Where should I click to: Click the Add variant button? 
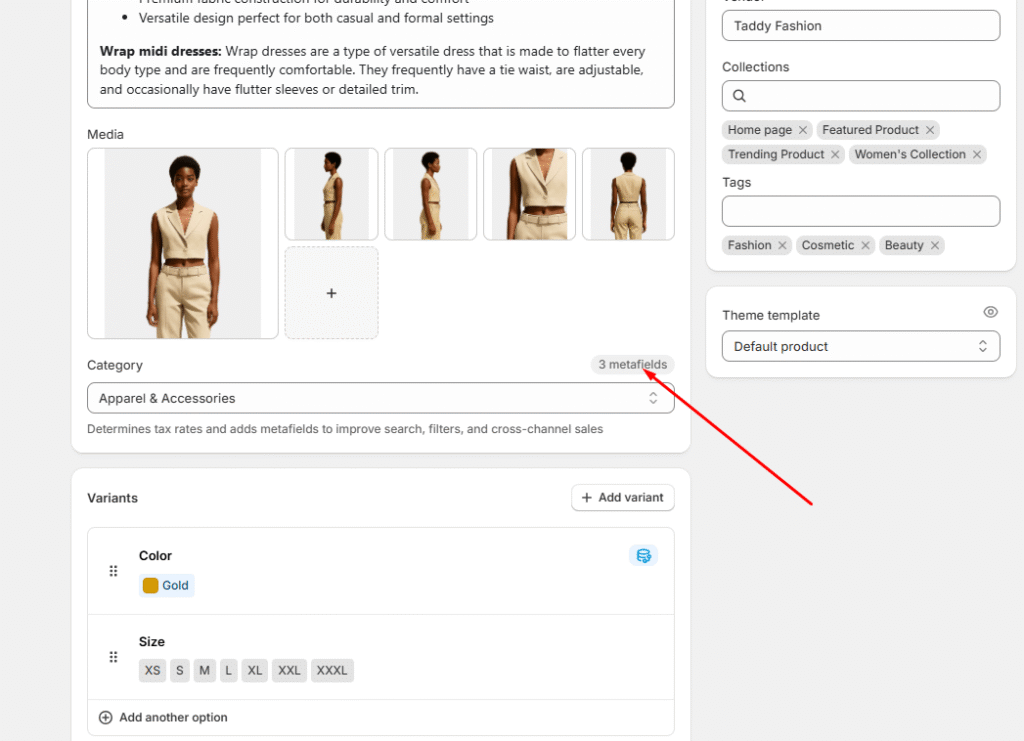(622, 497)
